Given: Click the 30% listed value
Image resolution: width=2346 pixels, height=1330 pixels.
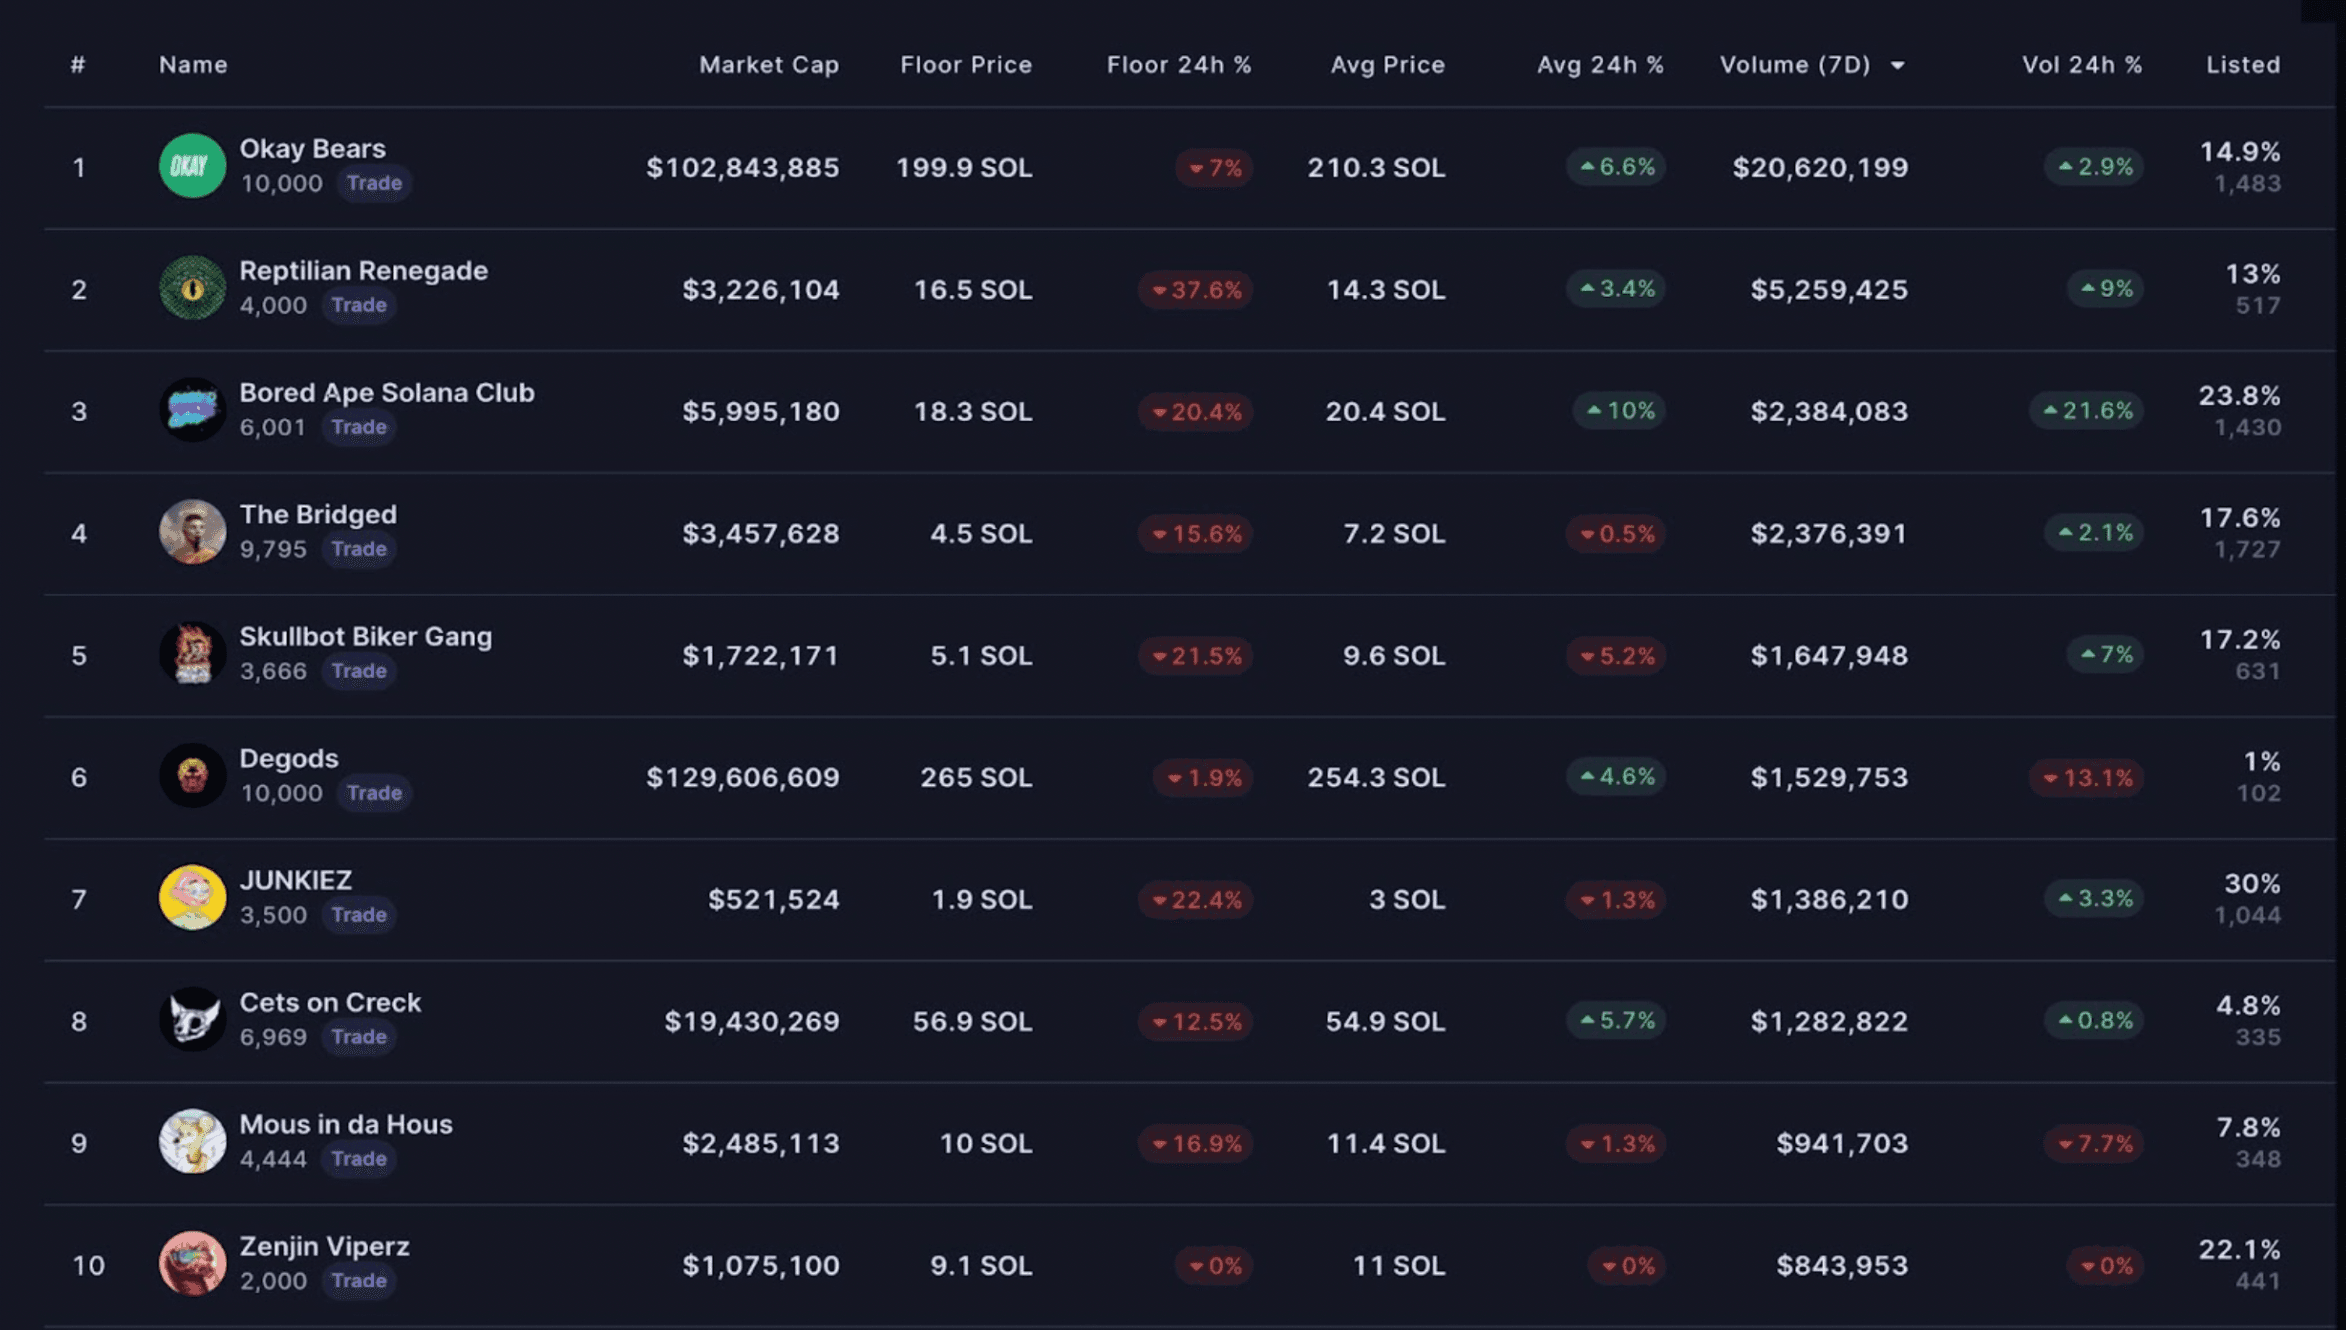Looking at the screenshot, I should 2252,884.
